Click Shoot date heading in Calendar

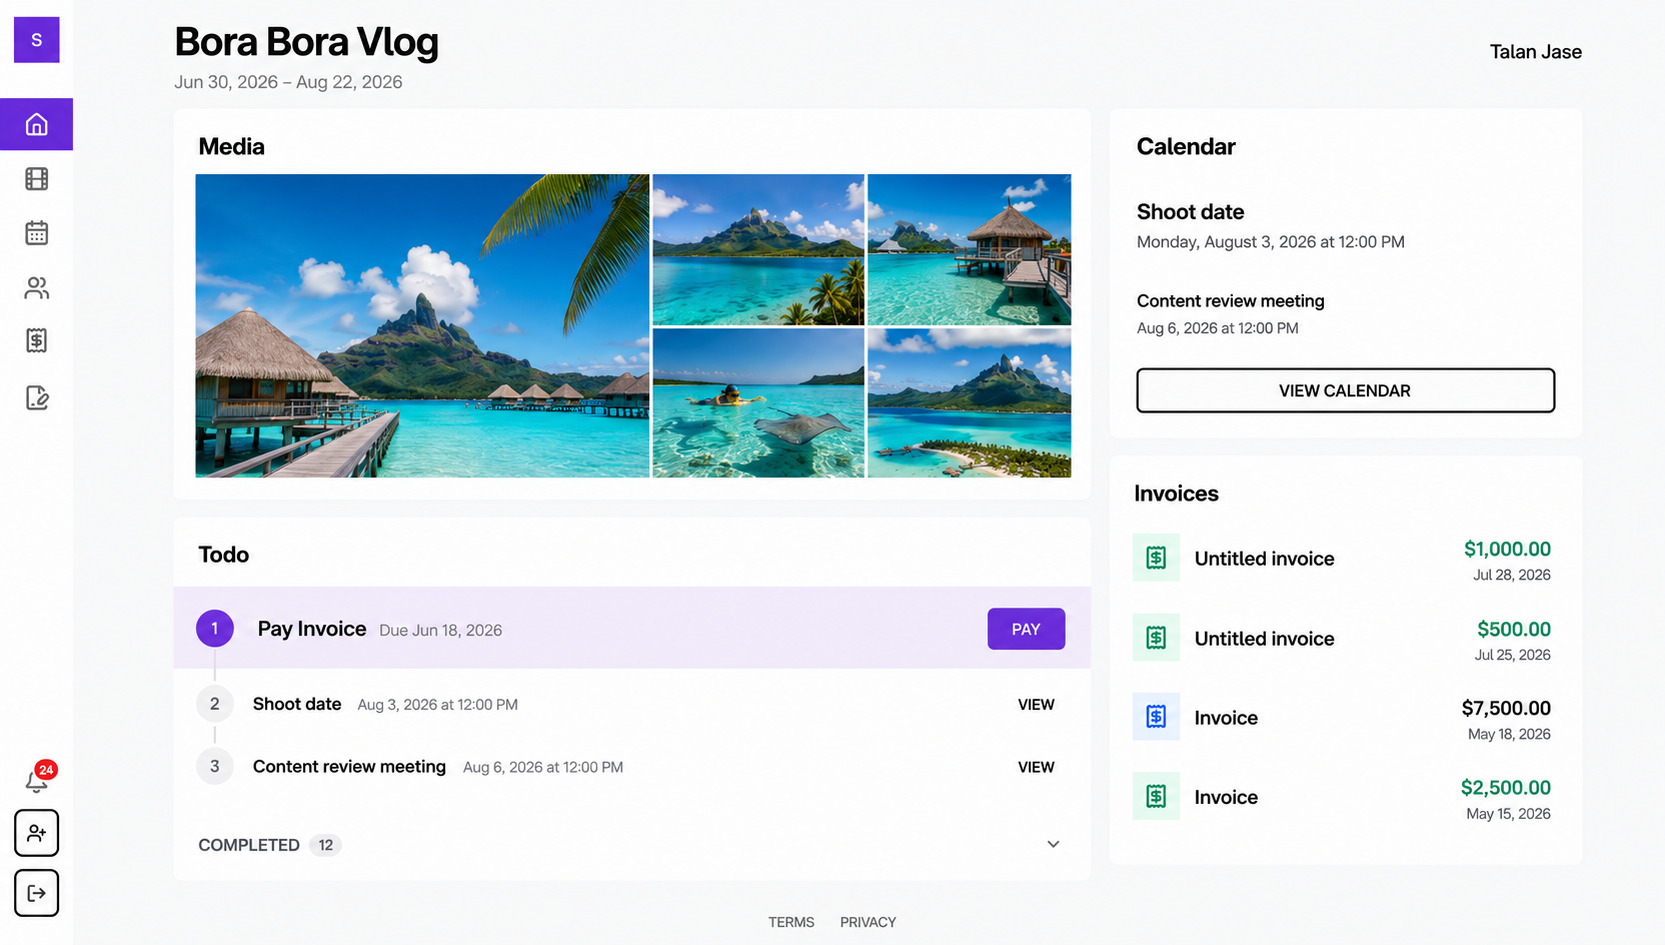click(x=1190, y=212)
